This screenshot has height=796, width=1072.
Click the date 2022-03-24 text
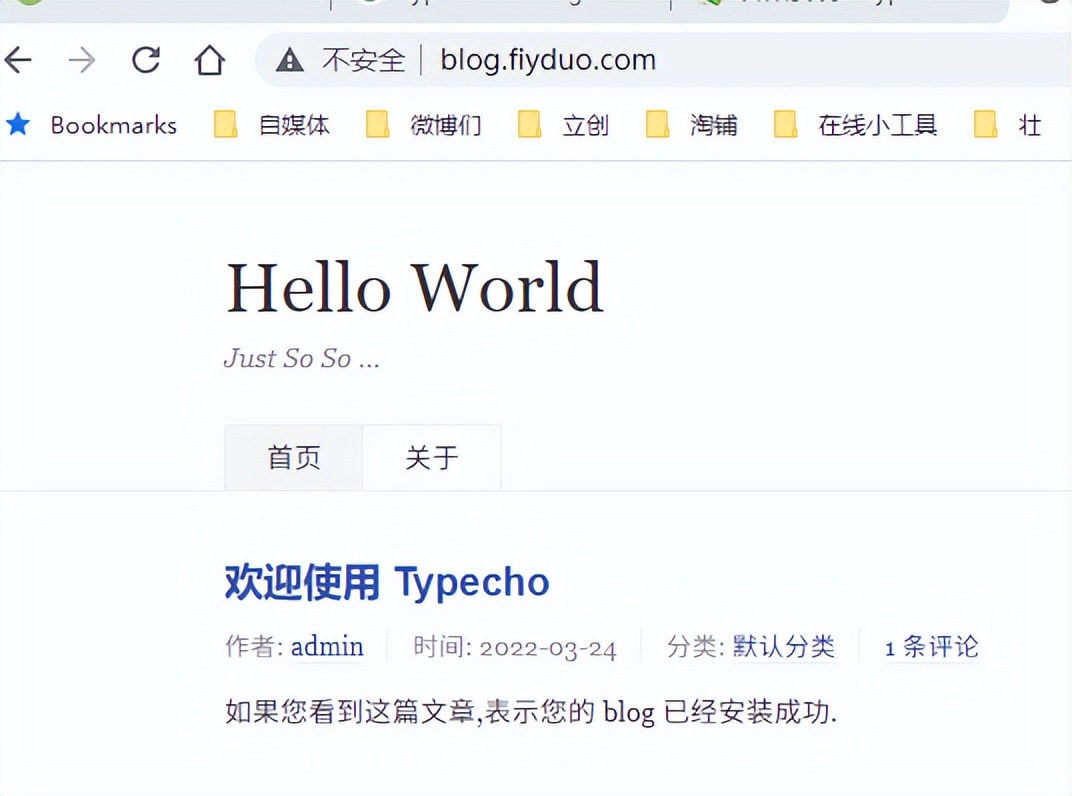click(548, 648)
